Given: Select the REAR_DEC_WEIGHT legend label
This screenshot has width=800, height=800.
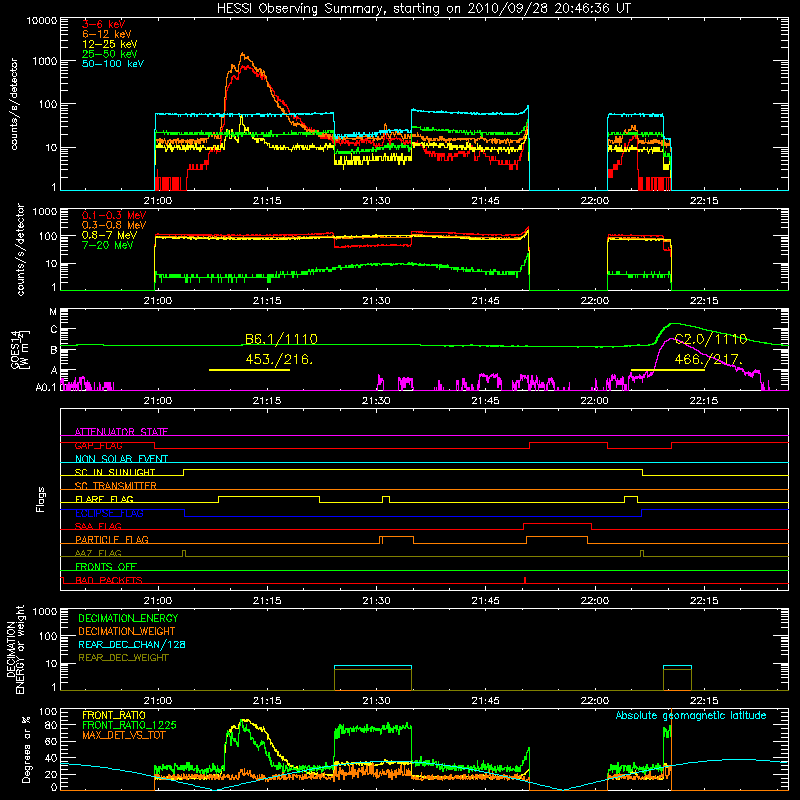Looking at the screenshot, I should coord(123,658).
